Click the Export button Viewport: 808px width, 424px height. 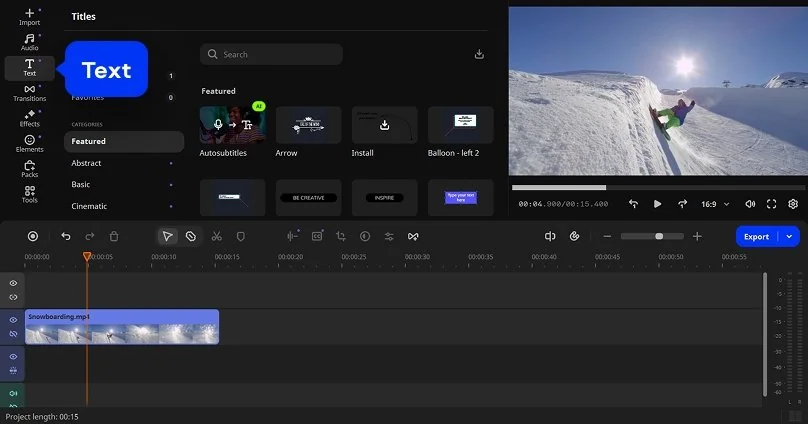757,236
